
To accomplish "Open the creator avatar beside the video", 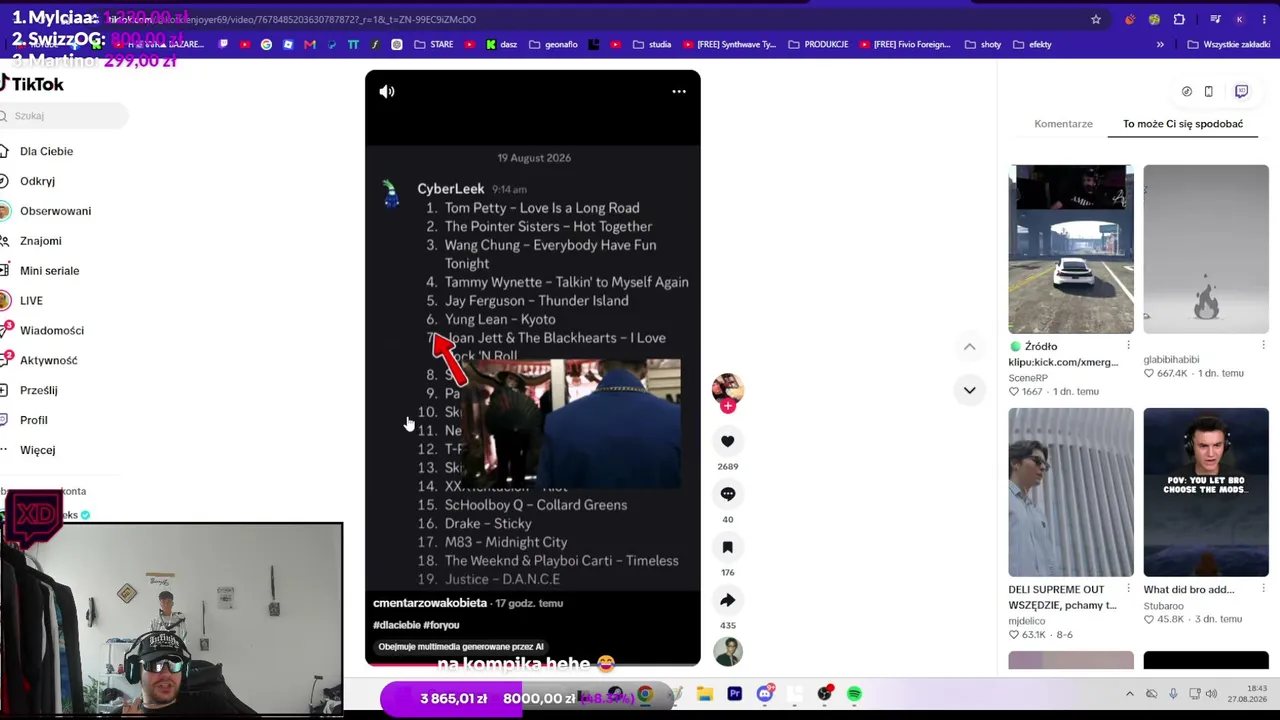I will pos(727,388).
